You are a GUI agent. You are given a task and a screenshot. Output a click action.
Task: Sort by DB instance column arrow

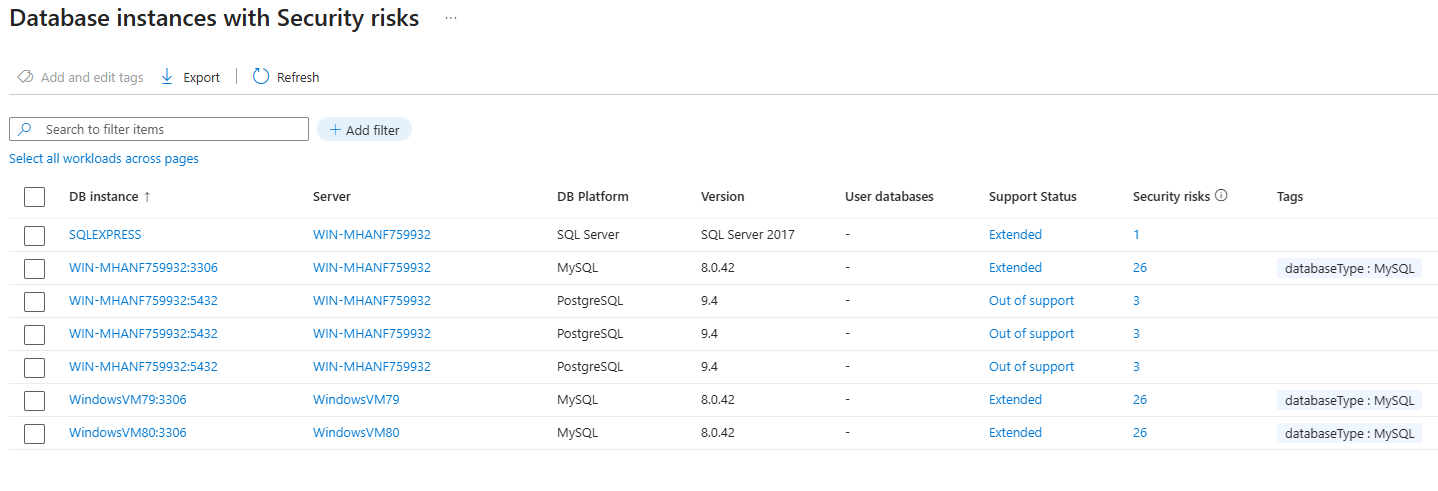pyautogui.click(x=148, y=197)
